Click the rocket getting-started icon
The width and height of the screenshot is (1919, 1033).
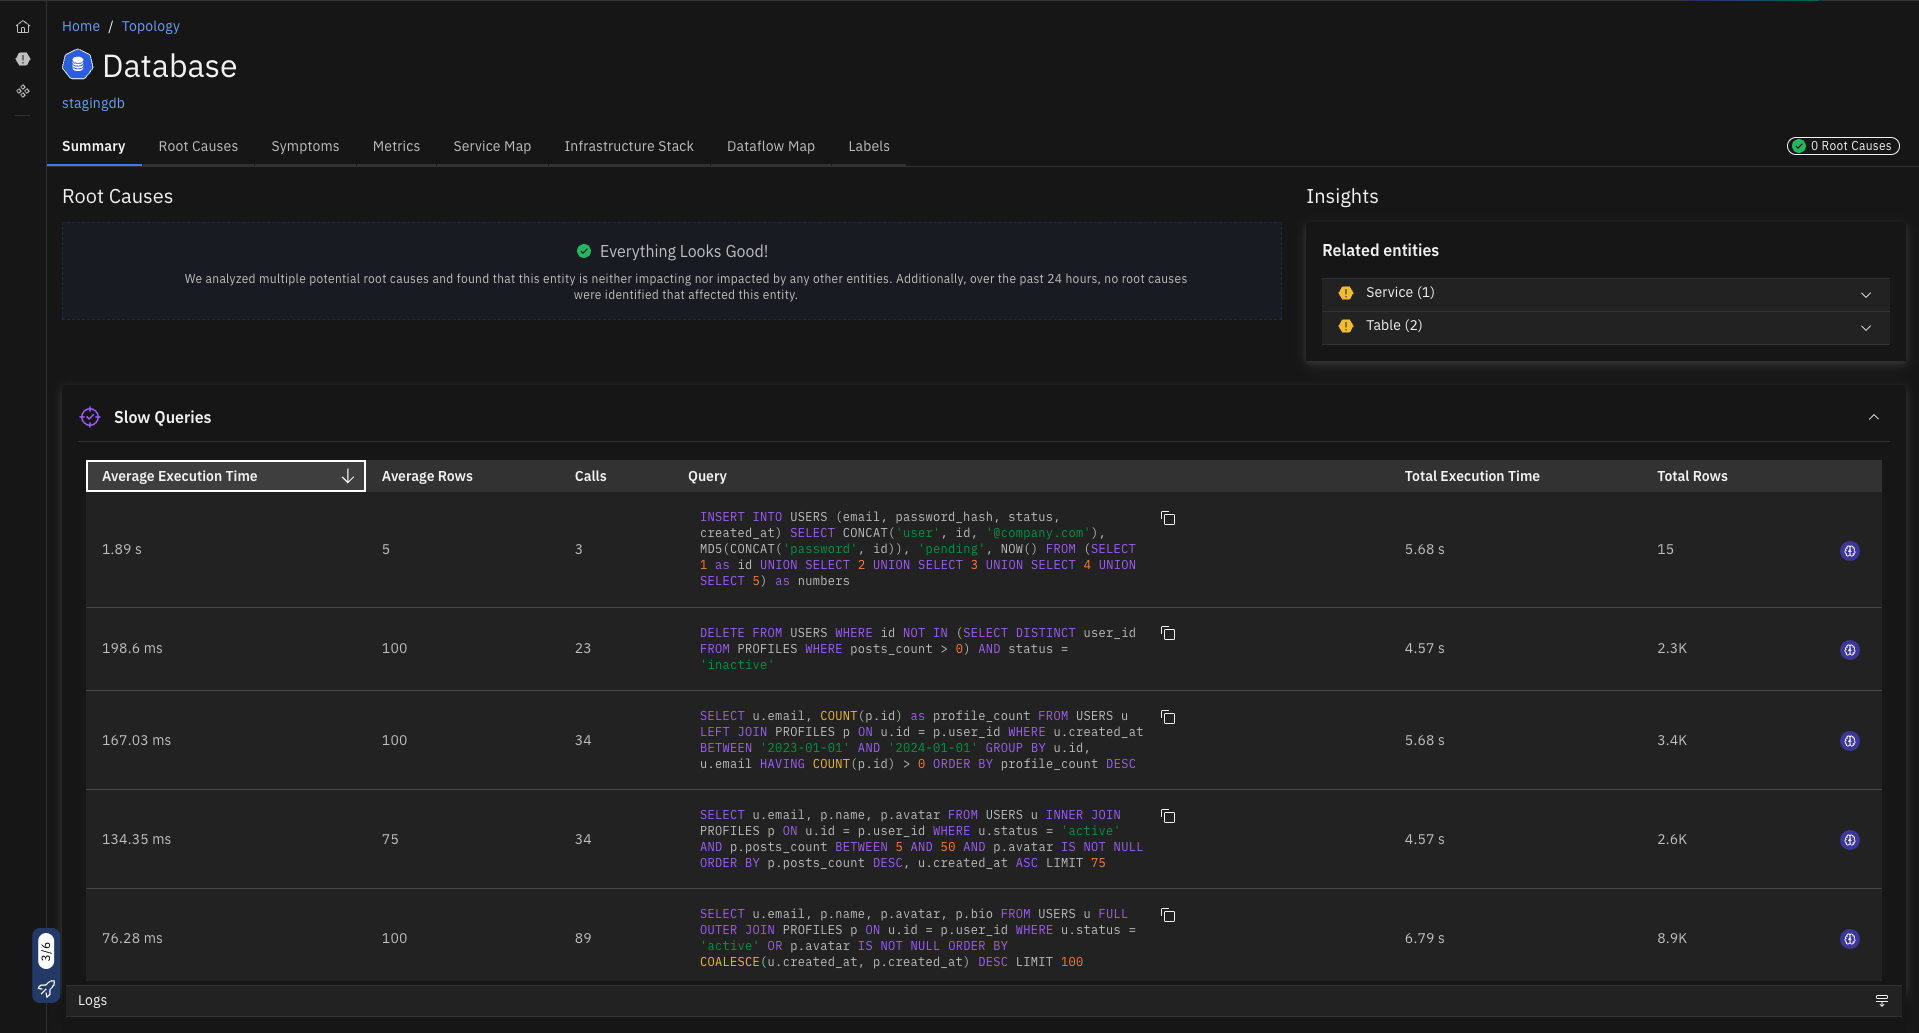coord(46,989)
